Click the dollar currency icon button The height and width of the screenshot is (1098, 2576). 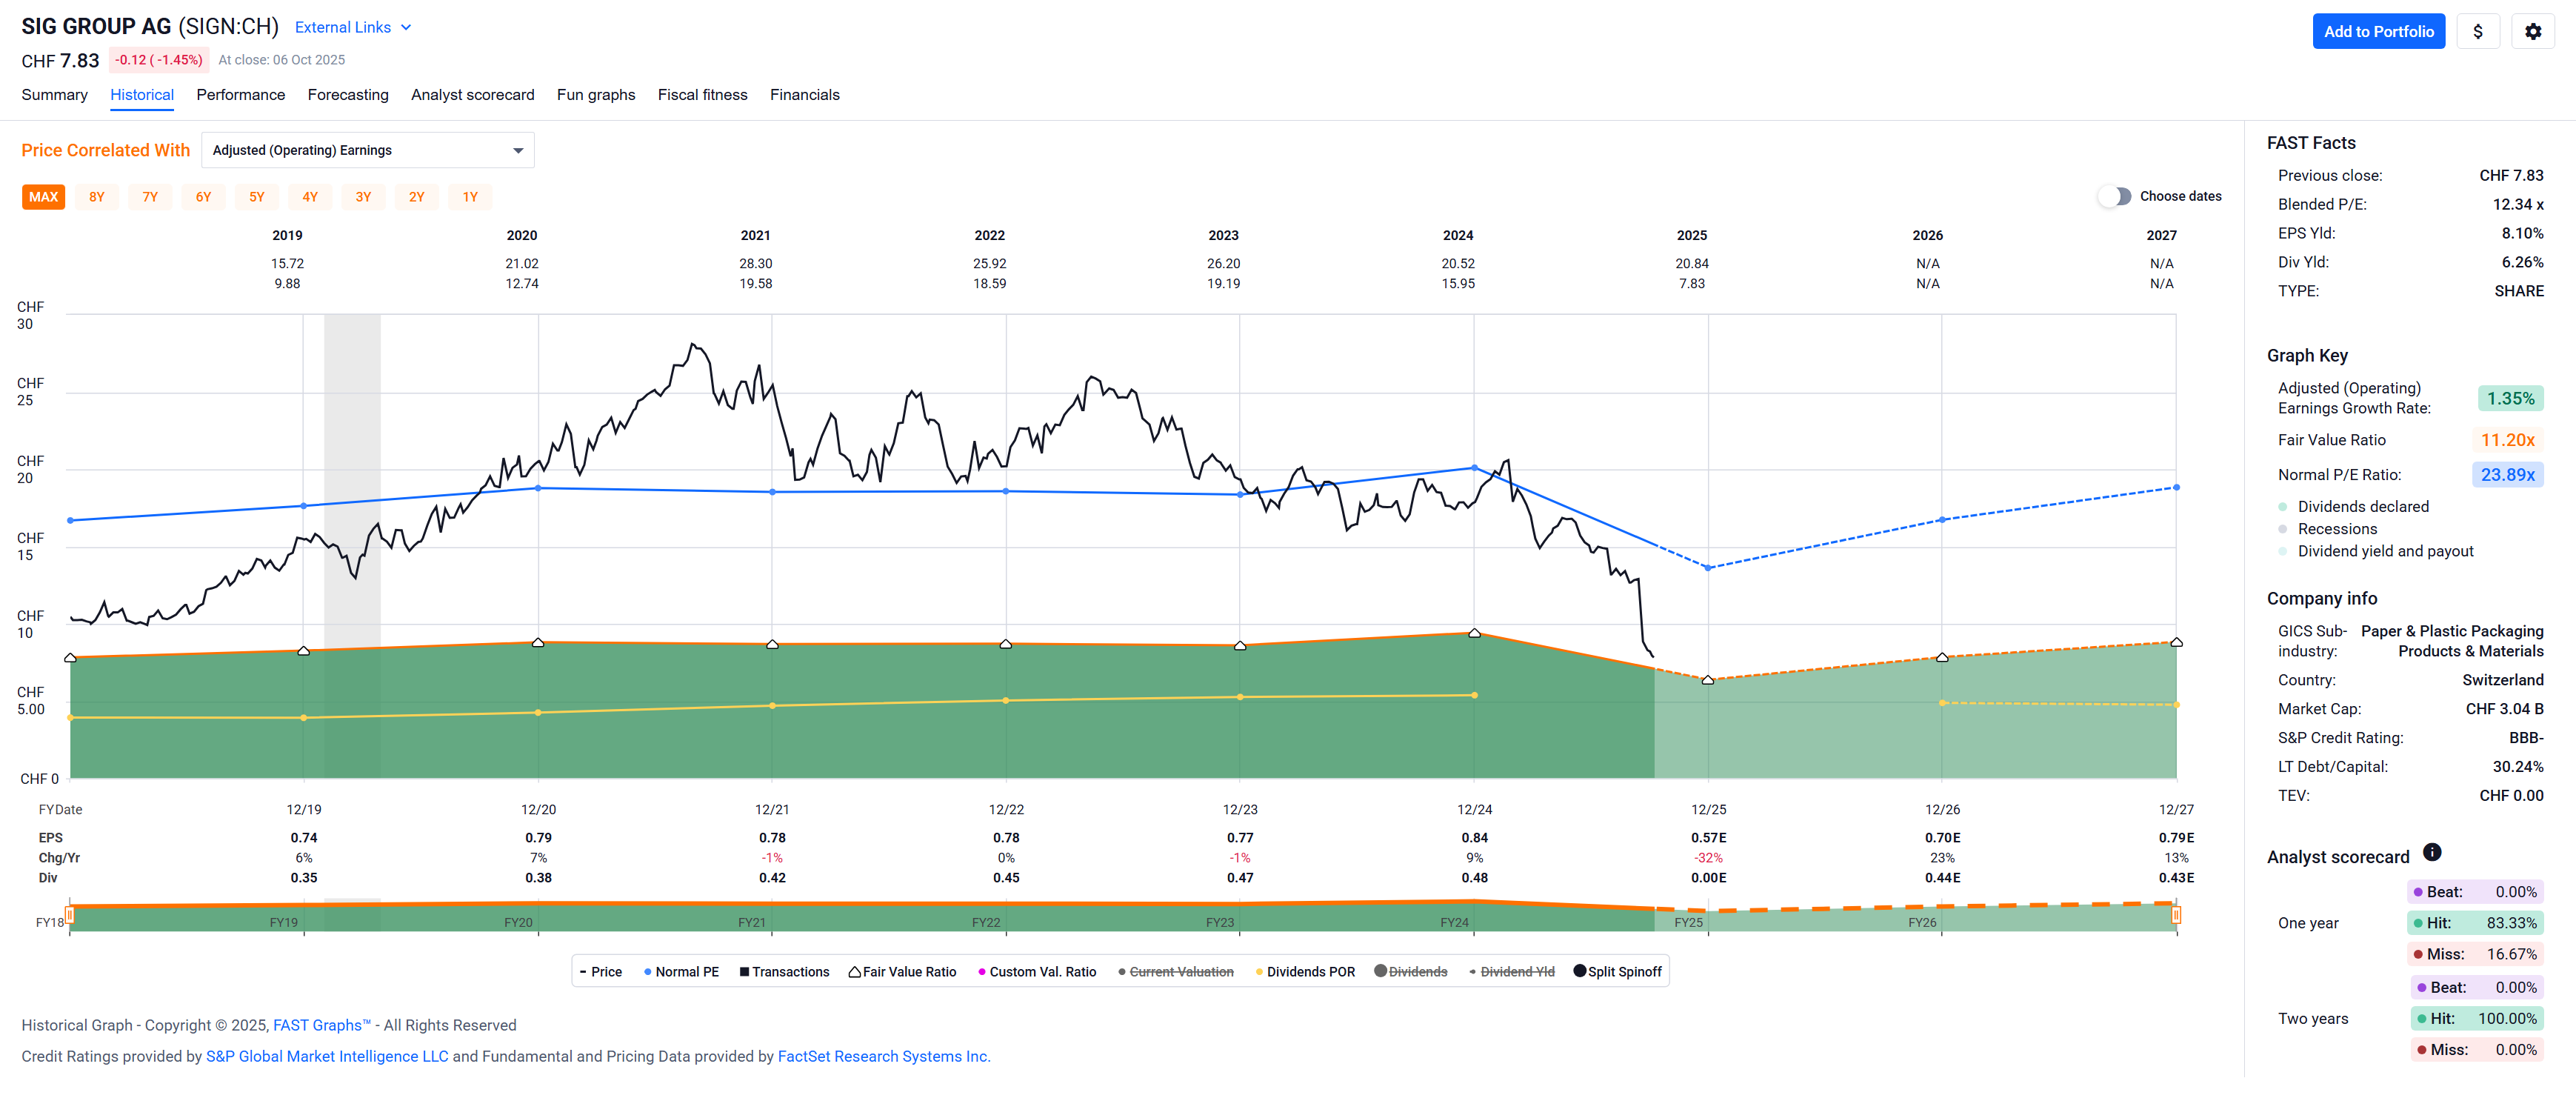point(2477,31)
